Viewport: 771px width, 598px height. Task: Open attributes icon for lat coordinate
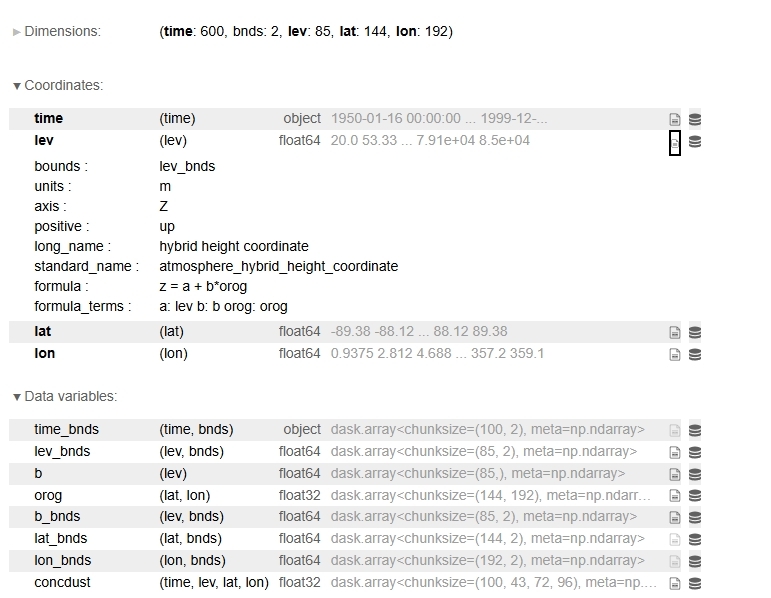(x=674, y=332)
